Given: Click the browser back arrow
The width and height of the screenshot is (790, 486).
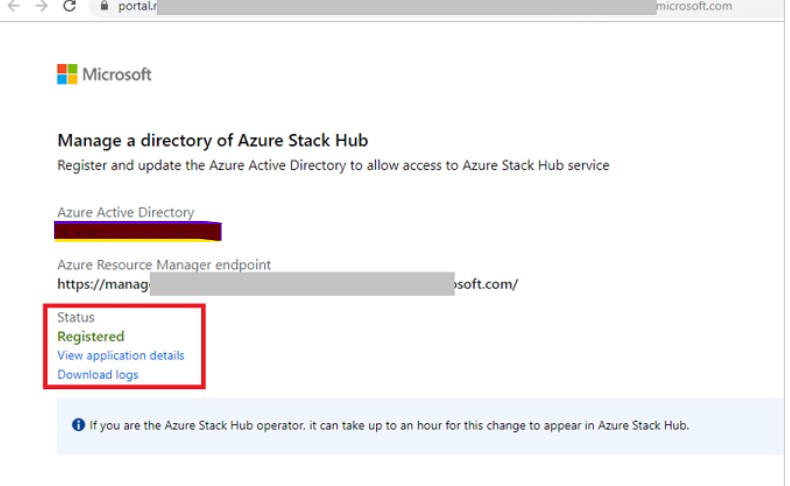Looking at the screenshot, I should [x=13, y=6].
